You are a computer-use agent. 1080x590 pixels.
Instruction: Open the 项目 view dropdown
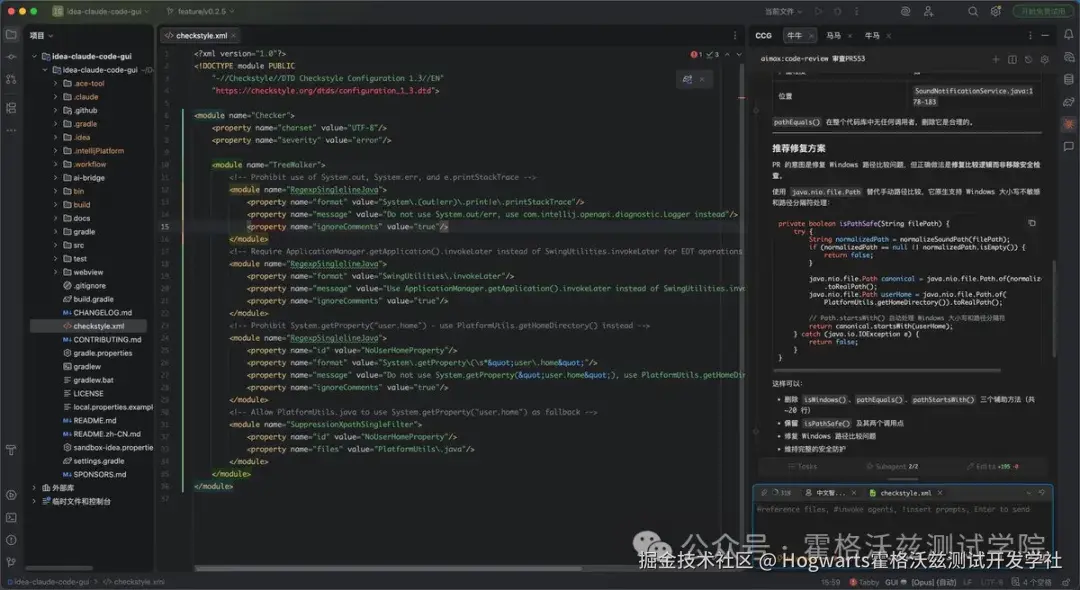point(41,35)
